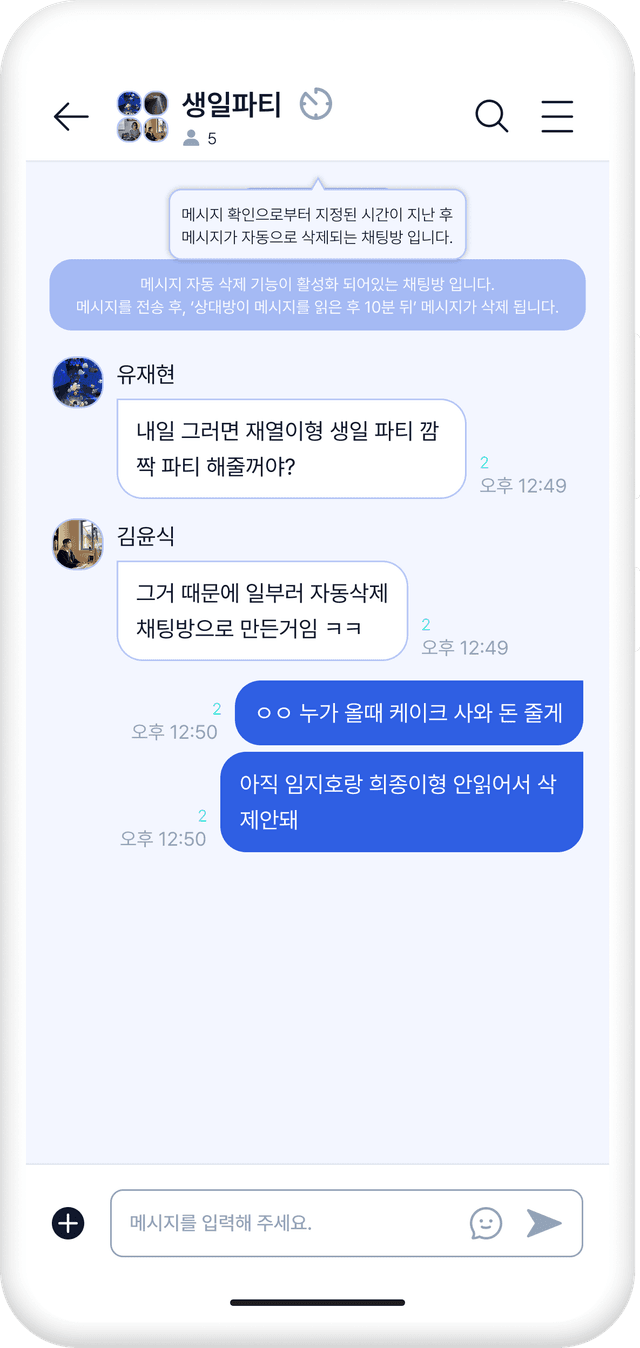
Task: Tap the home indicator bar at the bottom
Action: tap(320, 1302)
